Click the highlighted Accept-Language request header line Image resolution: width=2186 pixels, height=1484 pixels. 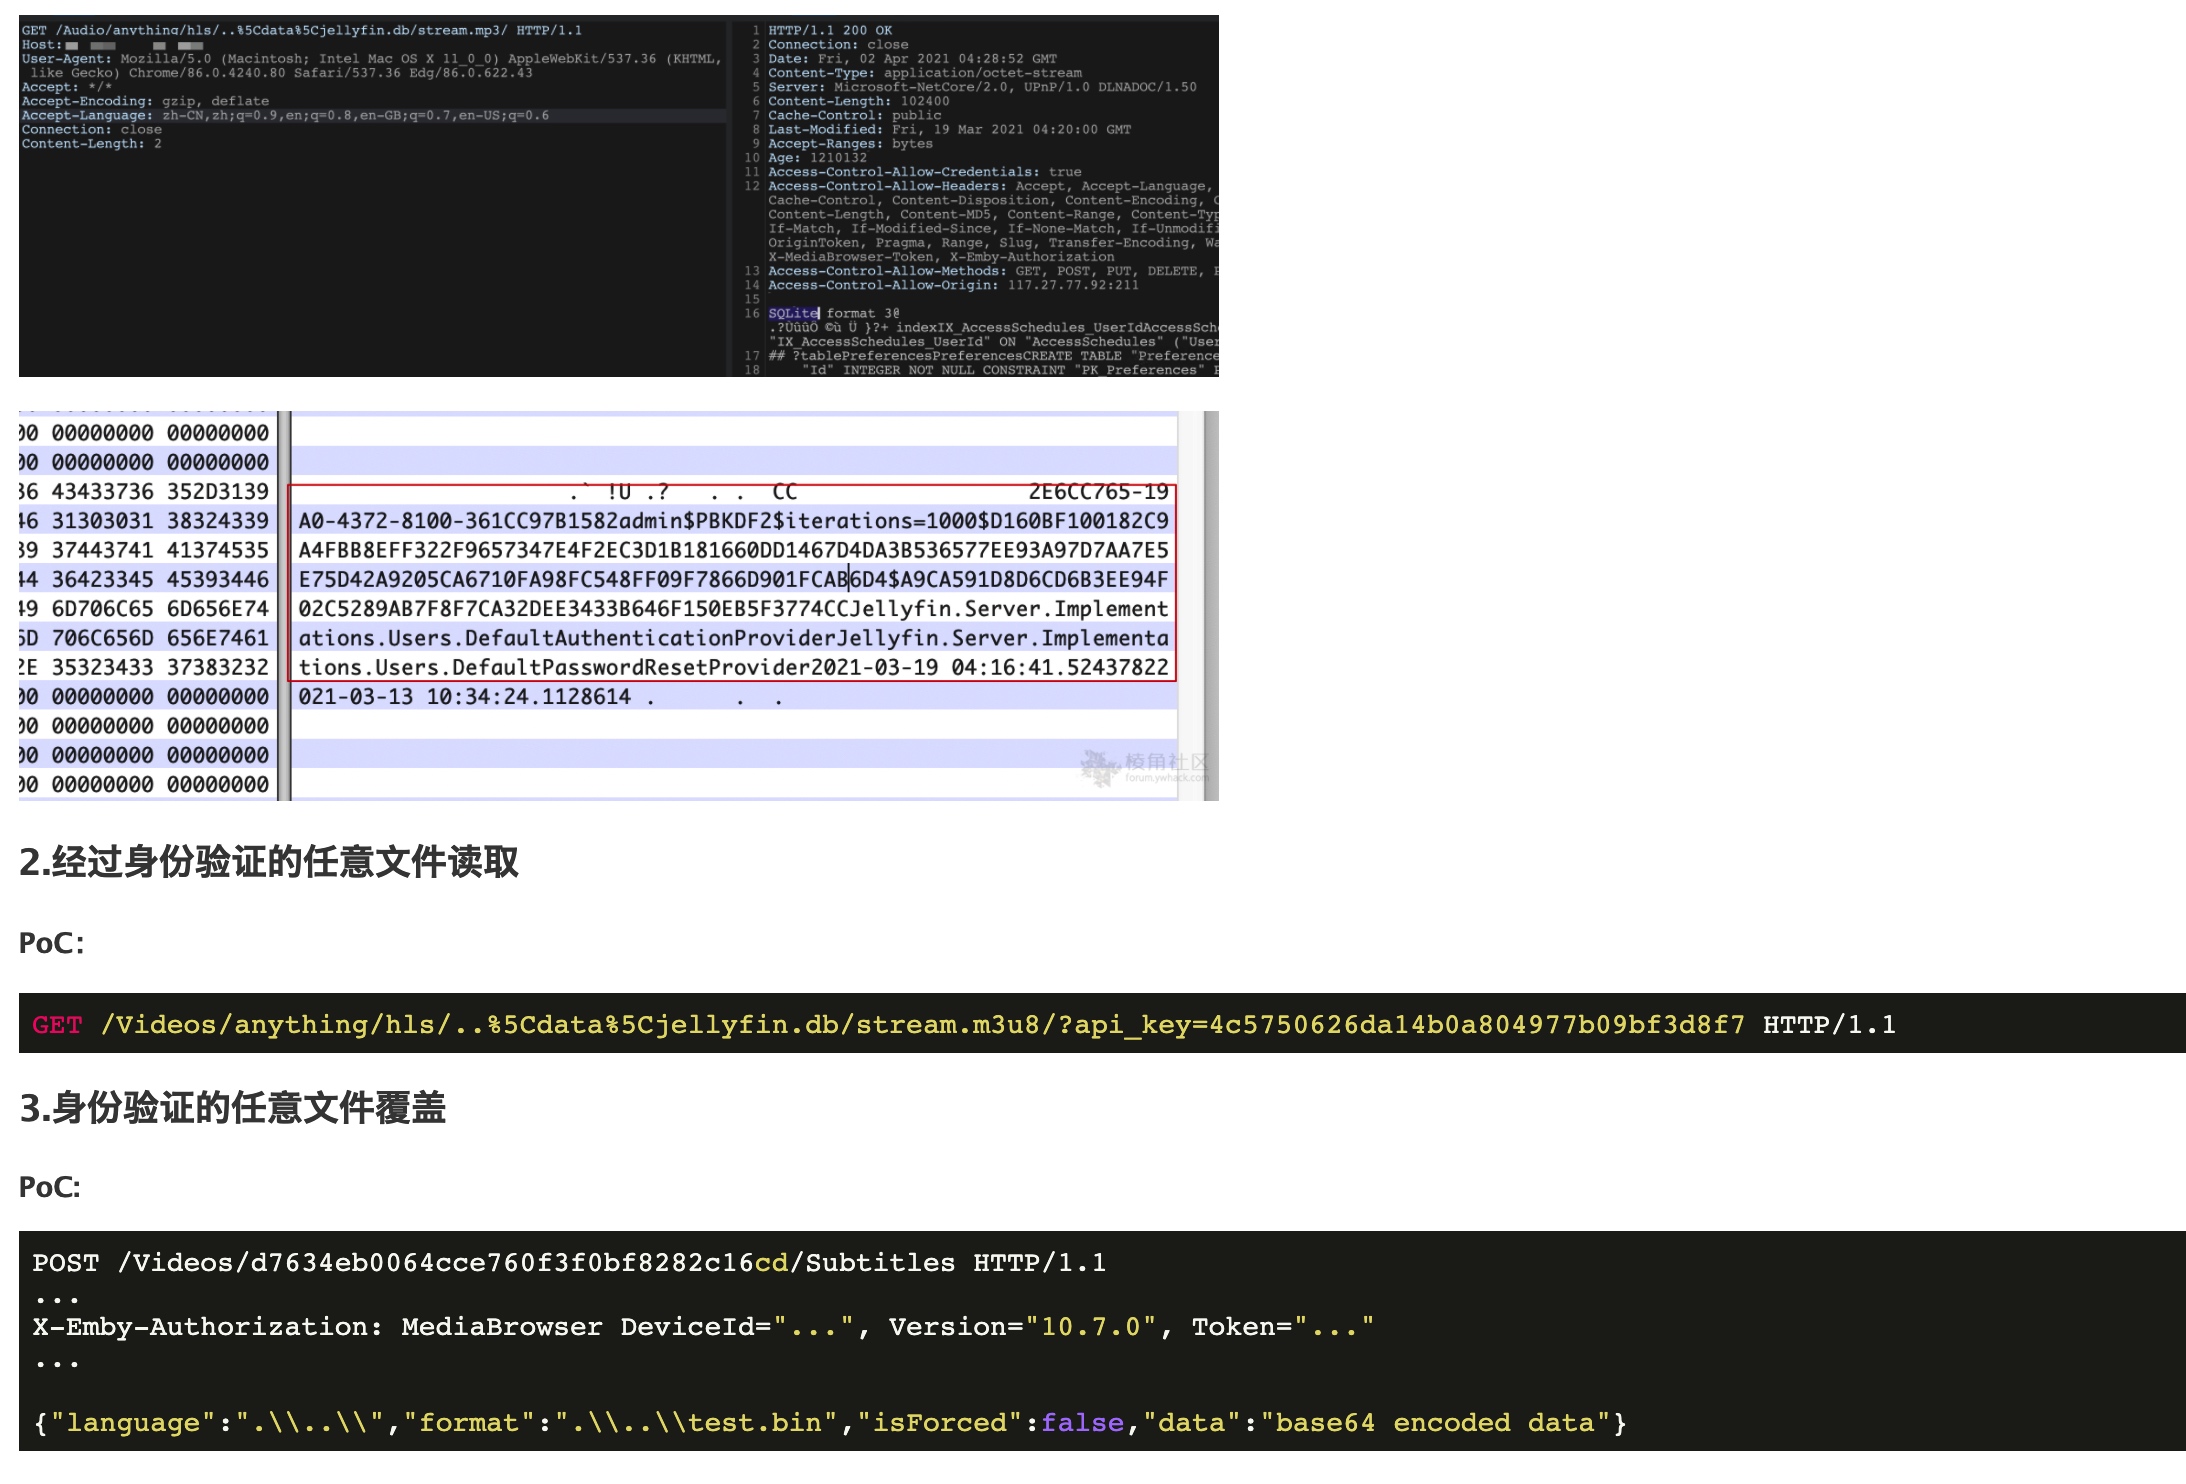coord(285,116)
